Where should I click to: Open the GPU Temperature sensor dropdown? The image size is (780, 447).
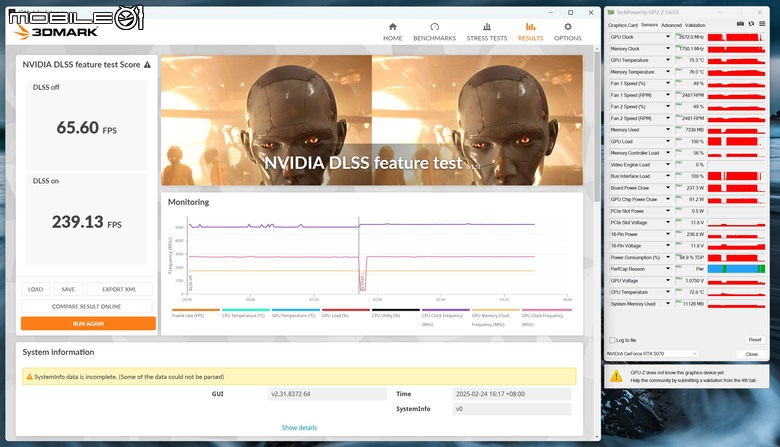point(668,60)
